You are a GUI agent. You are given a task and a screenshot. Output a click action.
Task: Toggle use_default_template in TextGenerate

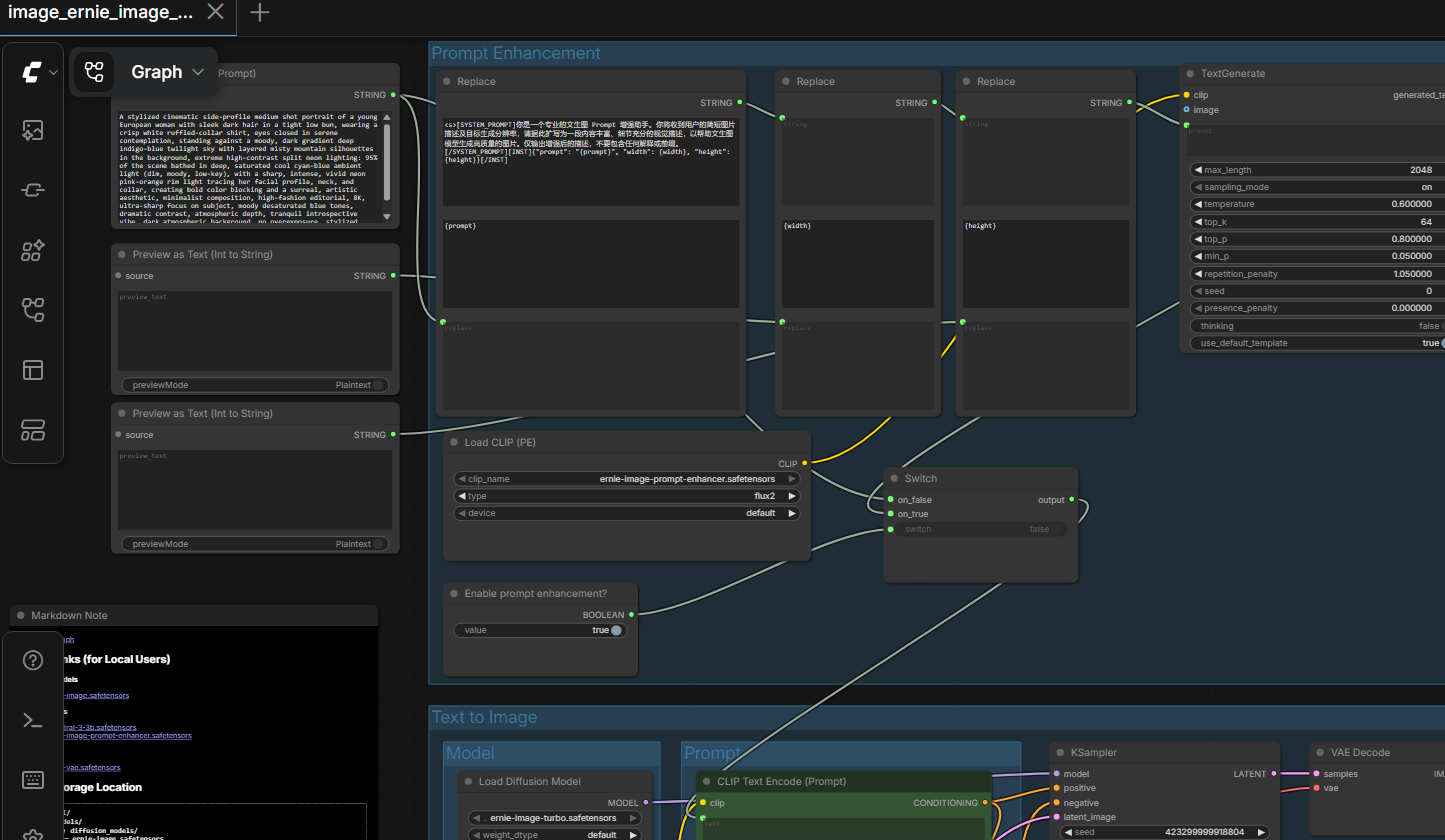(1316, 343)
